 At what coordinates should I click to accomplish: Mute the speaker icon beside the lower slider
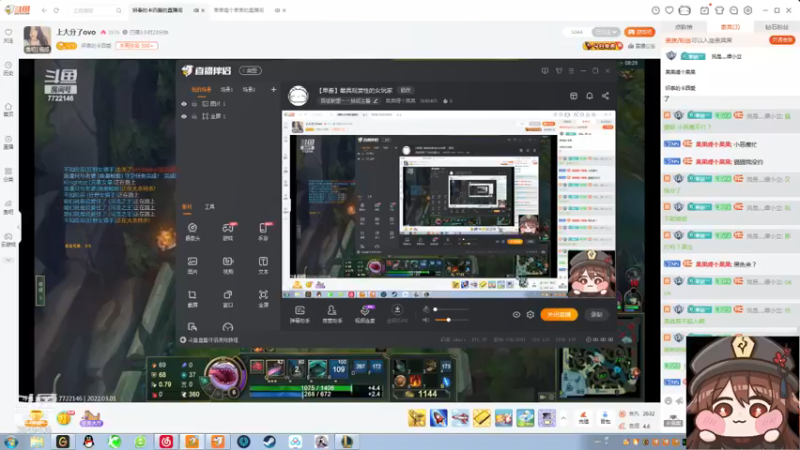click(426, 320)
